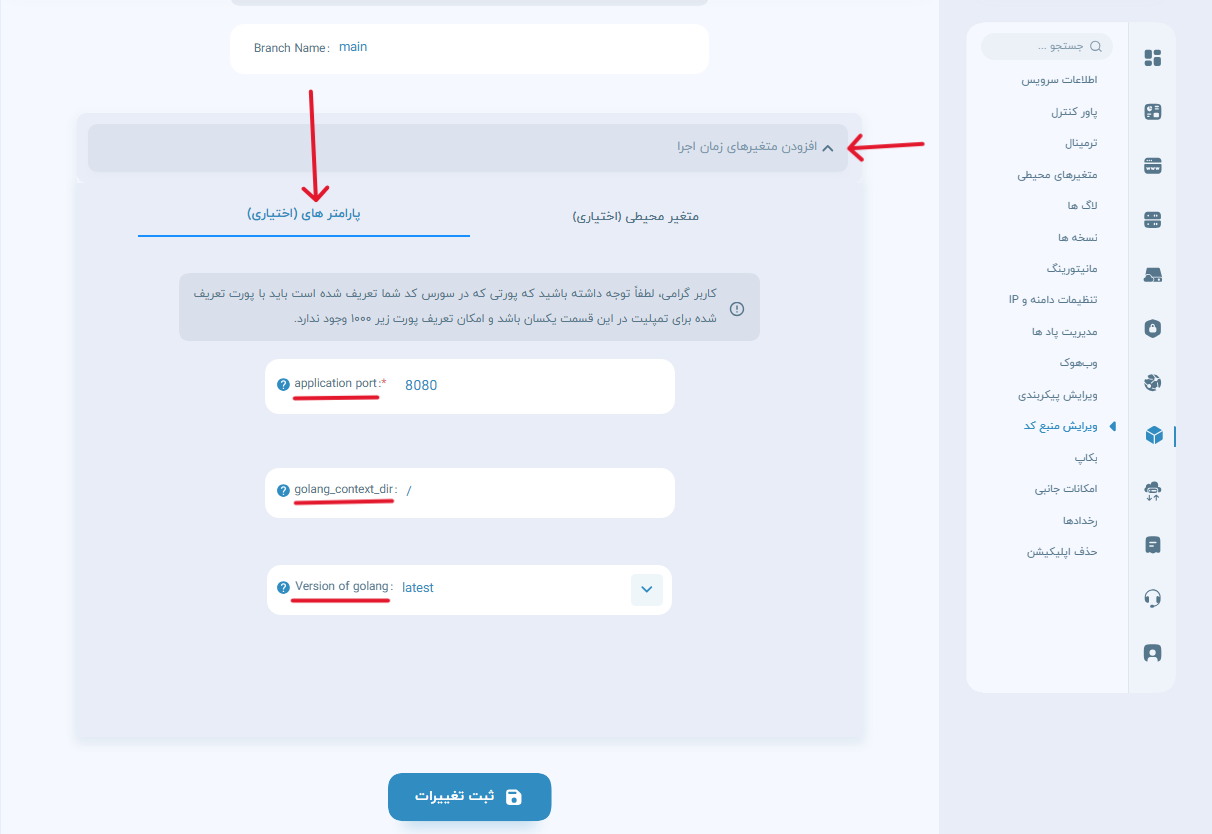Open ترمینال from the side menu
The width and height of the screenshot is (1212, 834).
pyautogui.click(x=1080, y=143)
